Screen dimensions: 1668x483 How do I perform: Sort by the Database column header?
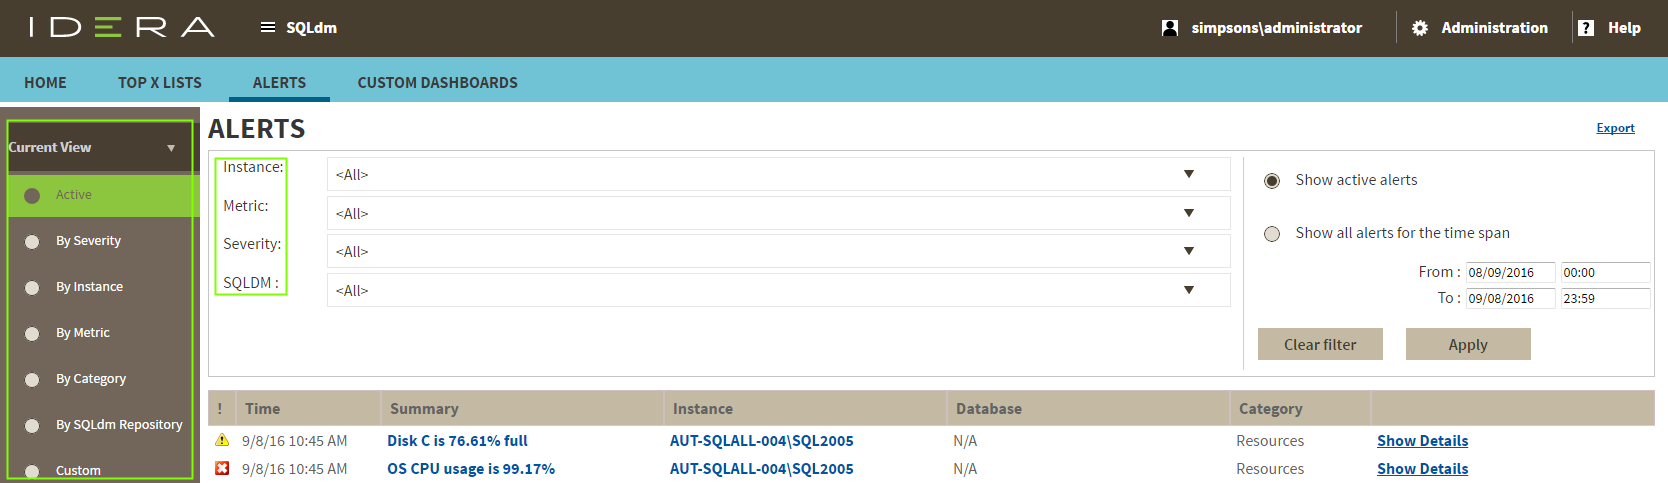click(1088, 408)
